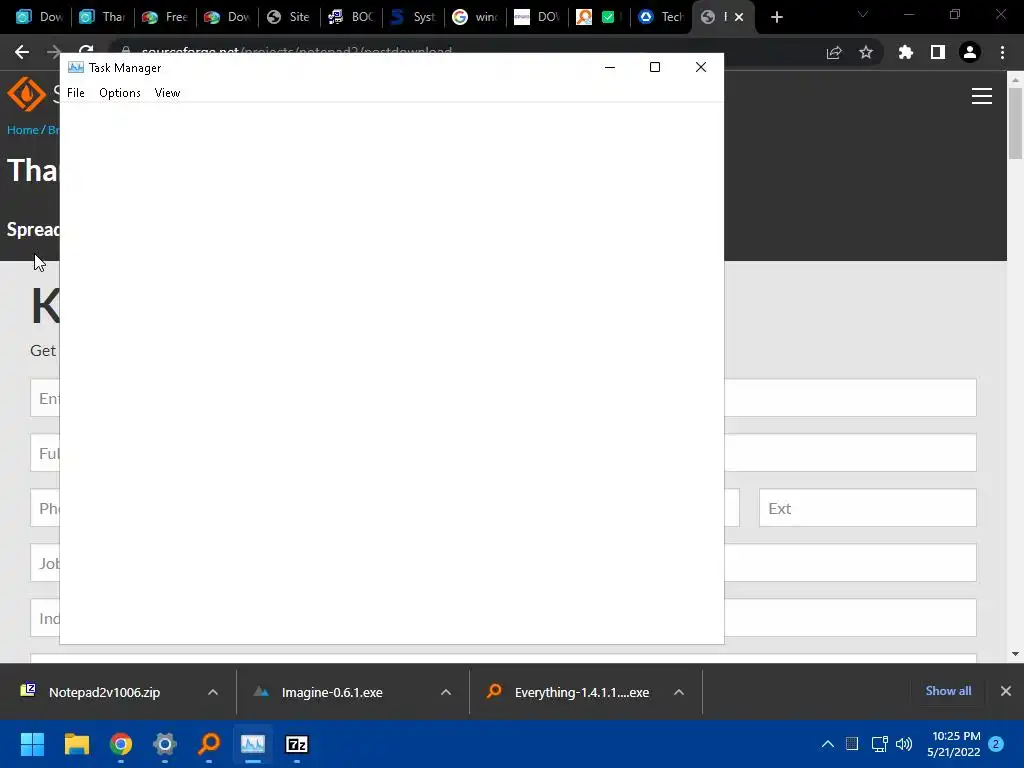
Task: Open a new Chrome tab
Action: [776, 17]
